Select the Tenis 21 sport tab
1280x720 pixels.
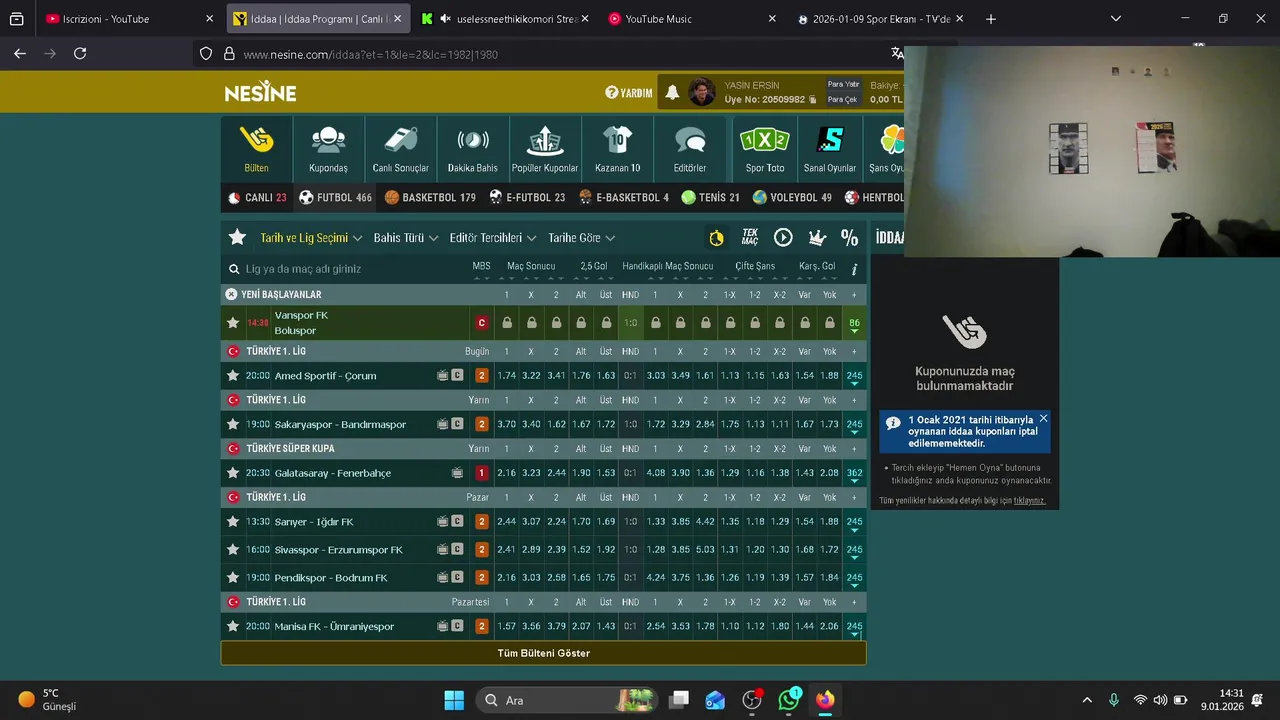click(x=710, y=198)
